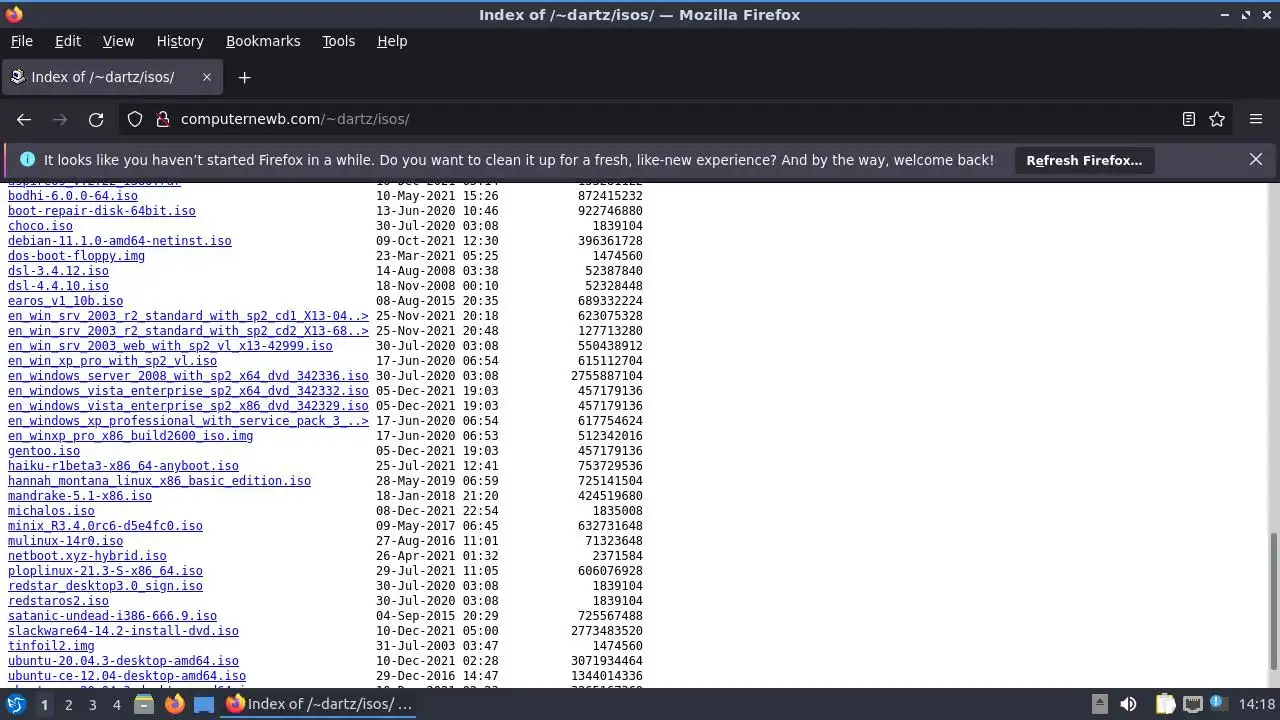Show site security info via padlock icon

163,119
